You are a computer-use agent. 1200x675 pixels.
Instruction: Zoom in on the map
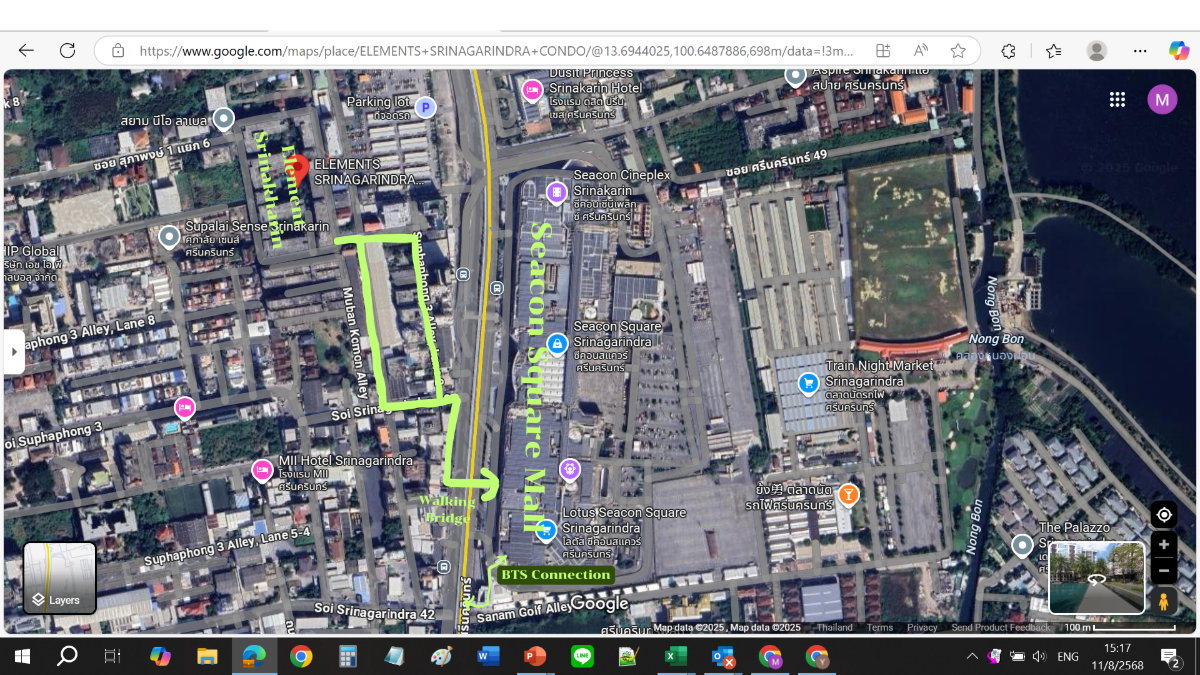[x=1163, y=545]
